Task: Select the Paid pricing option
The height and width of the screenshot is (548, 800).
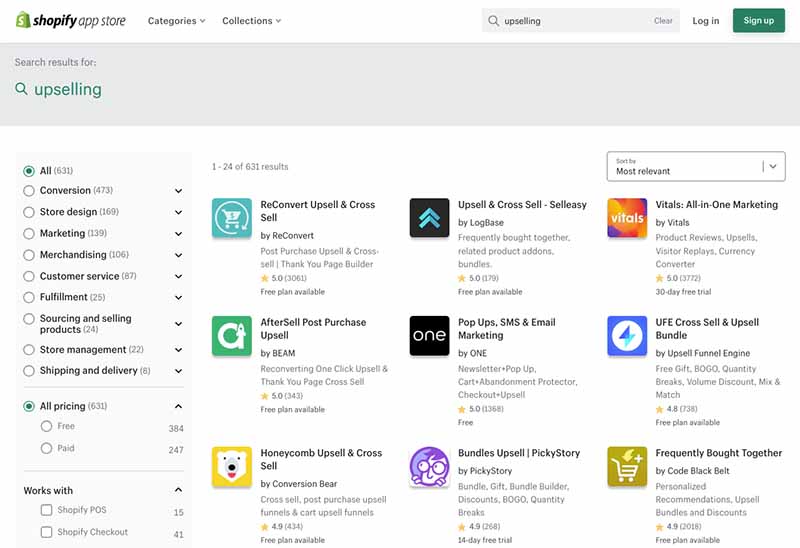Action: pyautogui.click(x=46, y=448)
